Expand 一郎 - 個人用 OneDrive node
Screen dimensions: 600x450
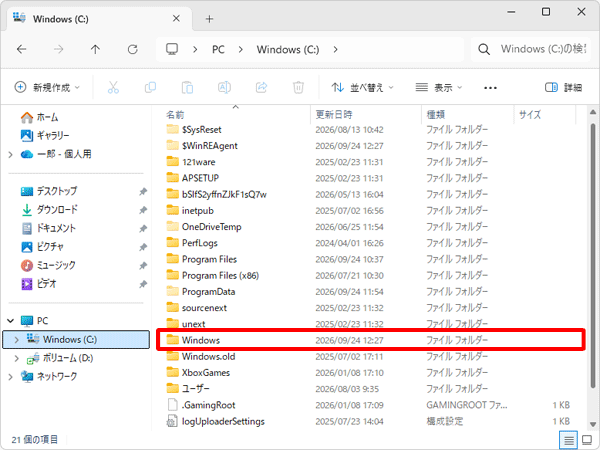coord(11,155)
